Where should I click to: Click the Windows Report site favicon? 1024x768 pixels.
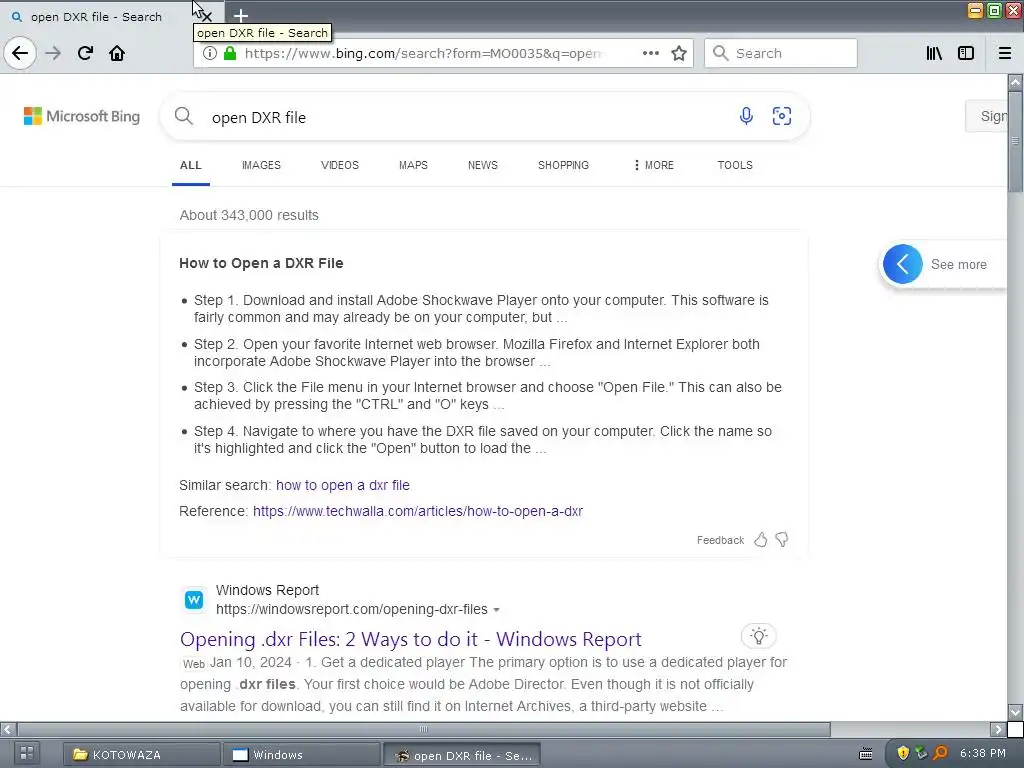point(194,600)
